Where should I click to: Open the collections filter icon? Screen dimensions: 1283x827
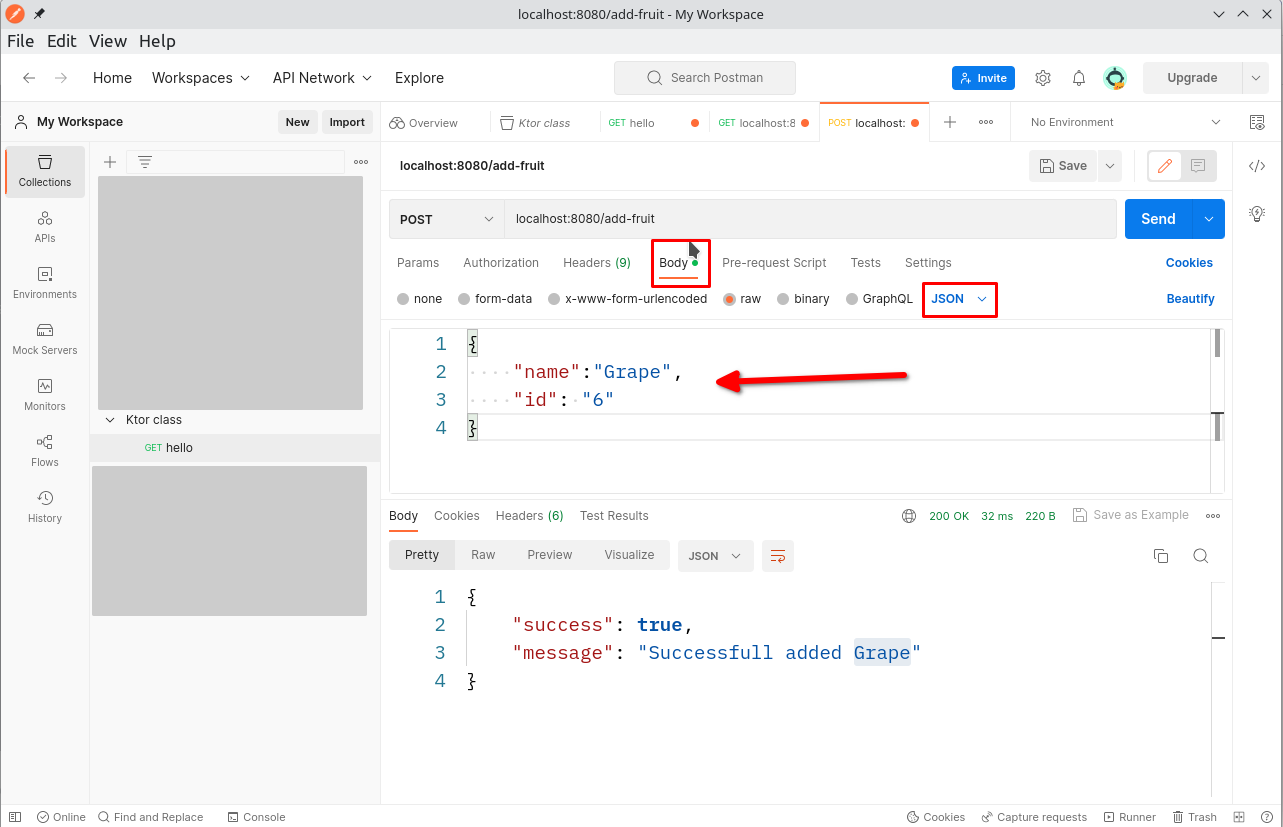[145, 162]
